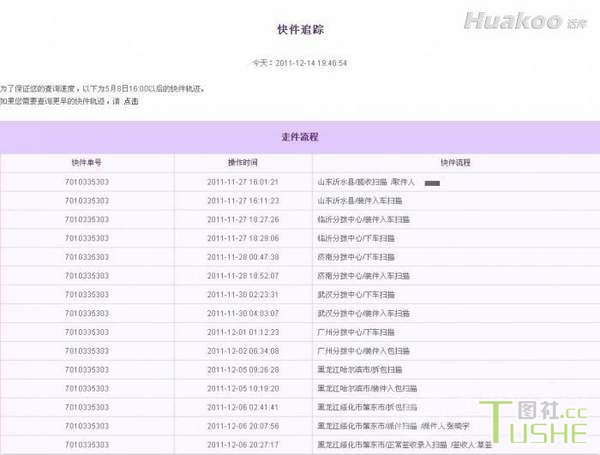Click timestamp 2011-11-30 02:23:31
Screen dimensions: 600x455
[242, 294]
